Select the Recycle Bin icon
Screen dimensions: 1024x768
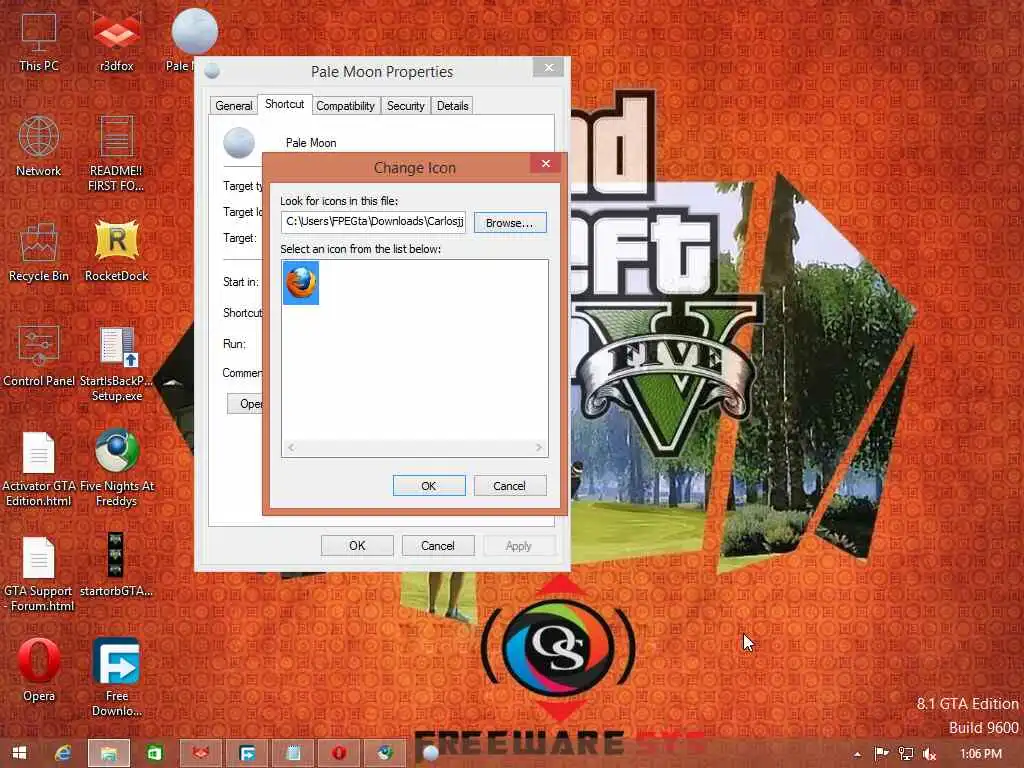(x=39, y=252)
